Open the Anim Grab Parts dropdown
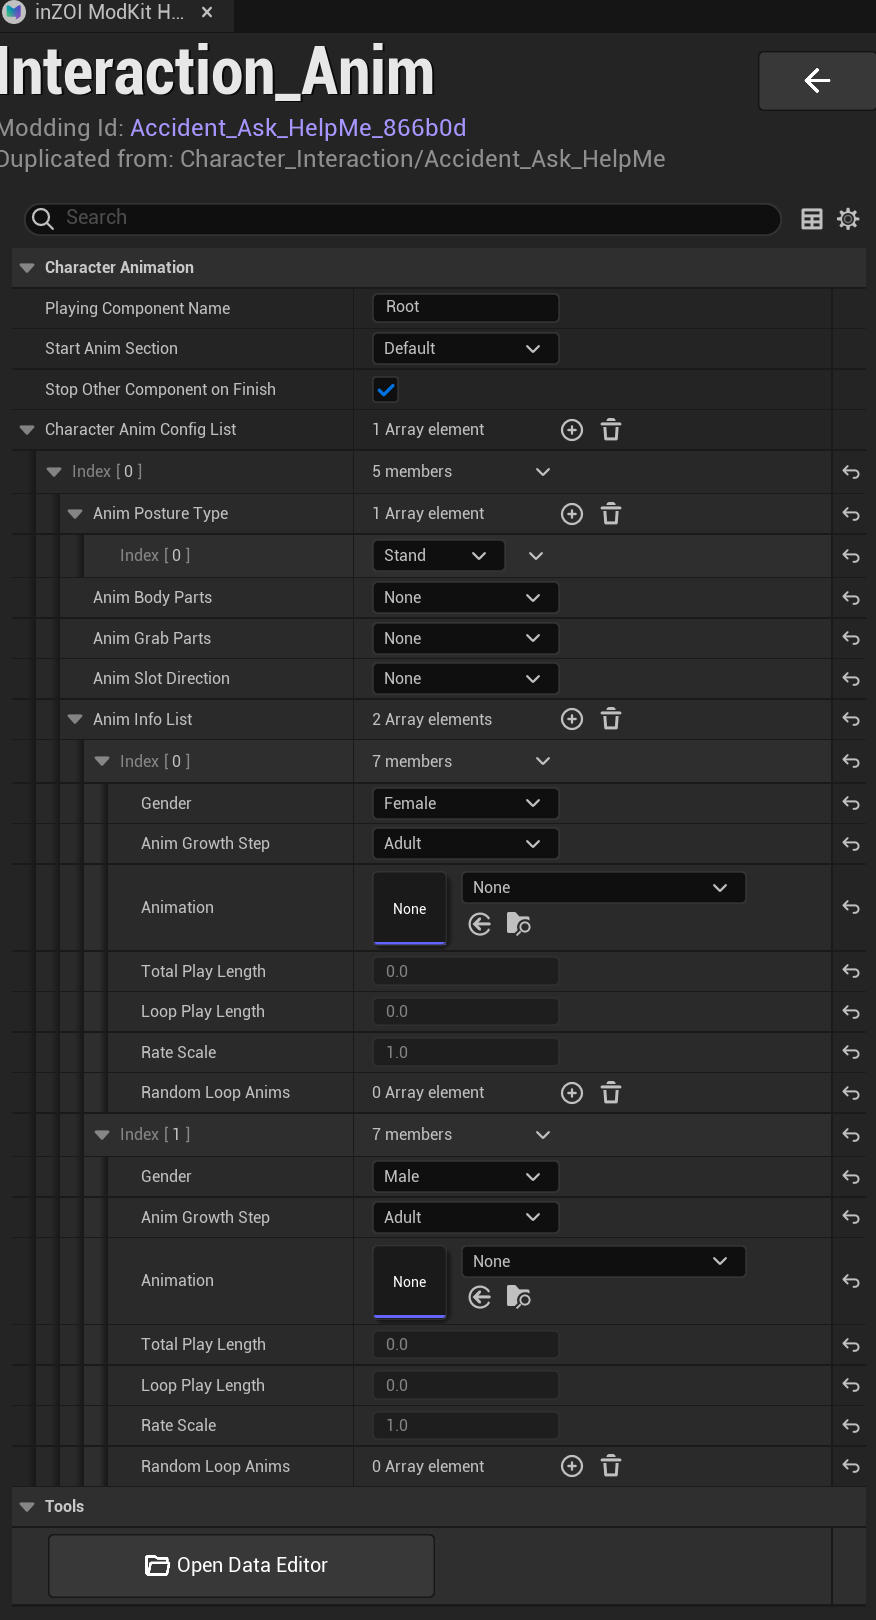Image resolution: width=876 pixels, height=1620 pixels. 465,638
